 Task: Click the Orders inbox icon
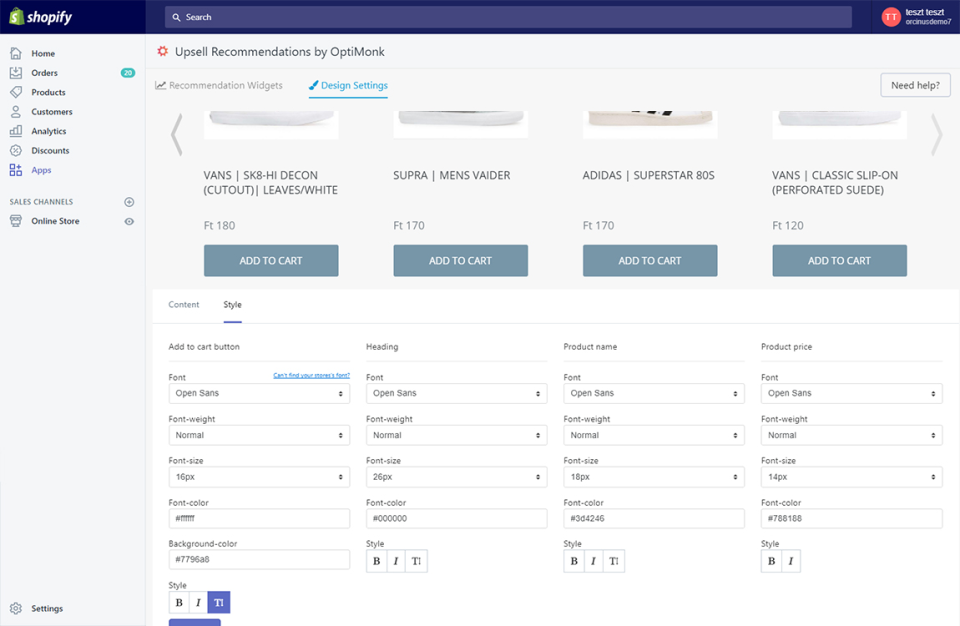pyautogui.click(x=16, y=73)
